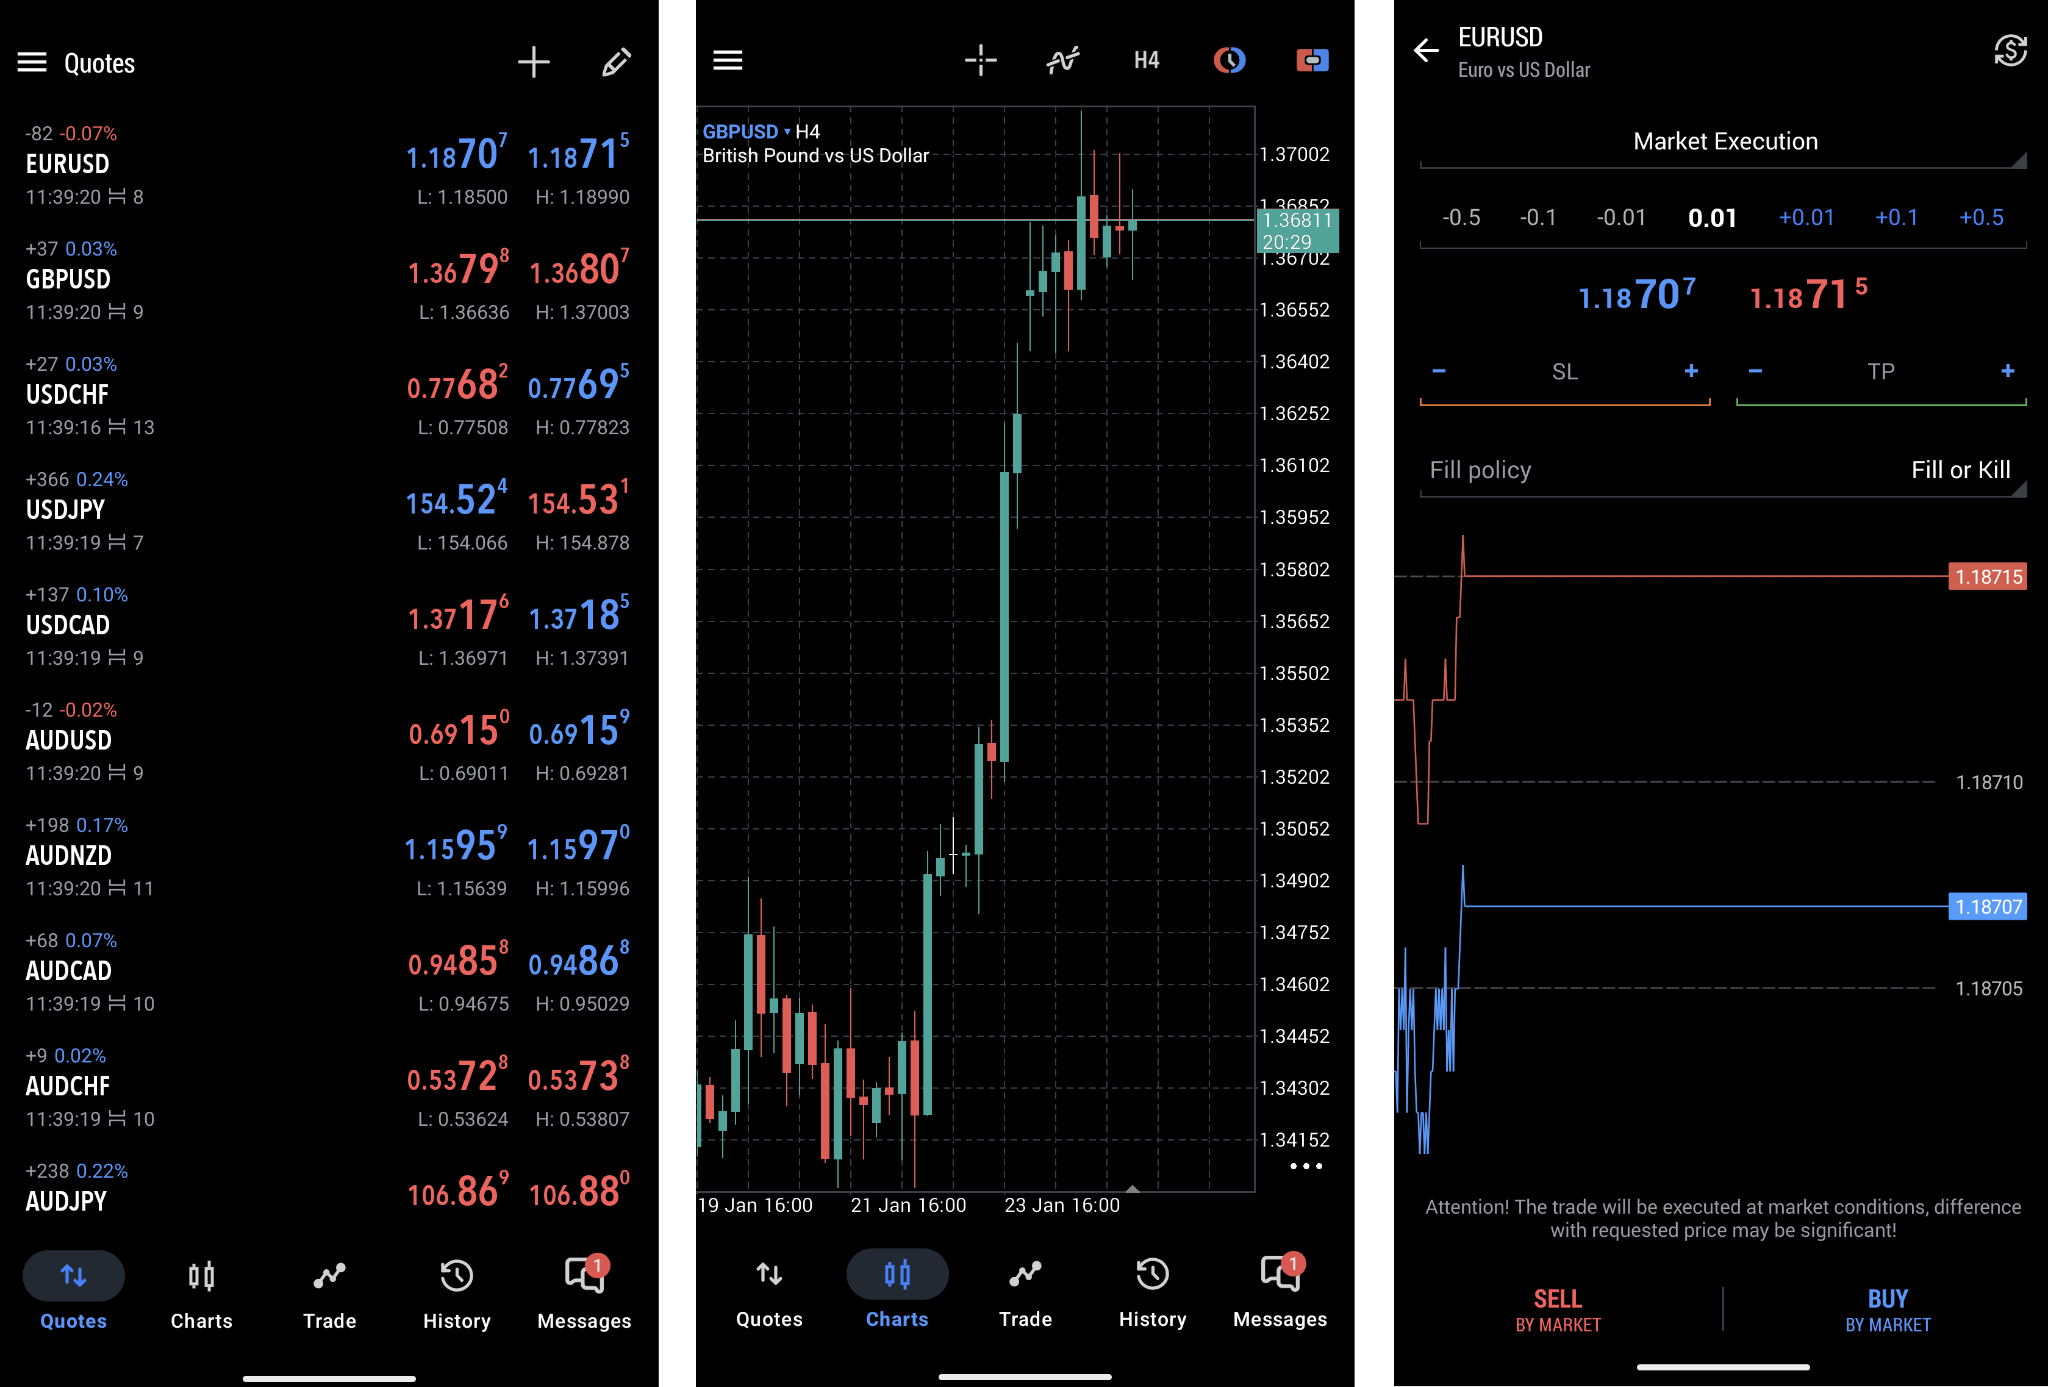The width and height of the screenshot is (2048, 1387).
Task: Open the hamburger menu in Quotes screen
Action: click(x=32, y=63)
